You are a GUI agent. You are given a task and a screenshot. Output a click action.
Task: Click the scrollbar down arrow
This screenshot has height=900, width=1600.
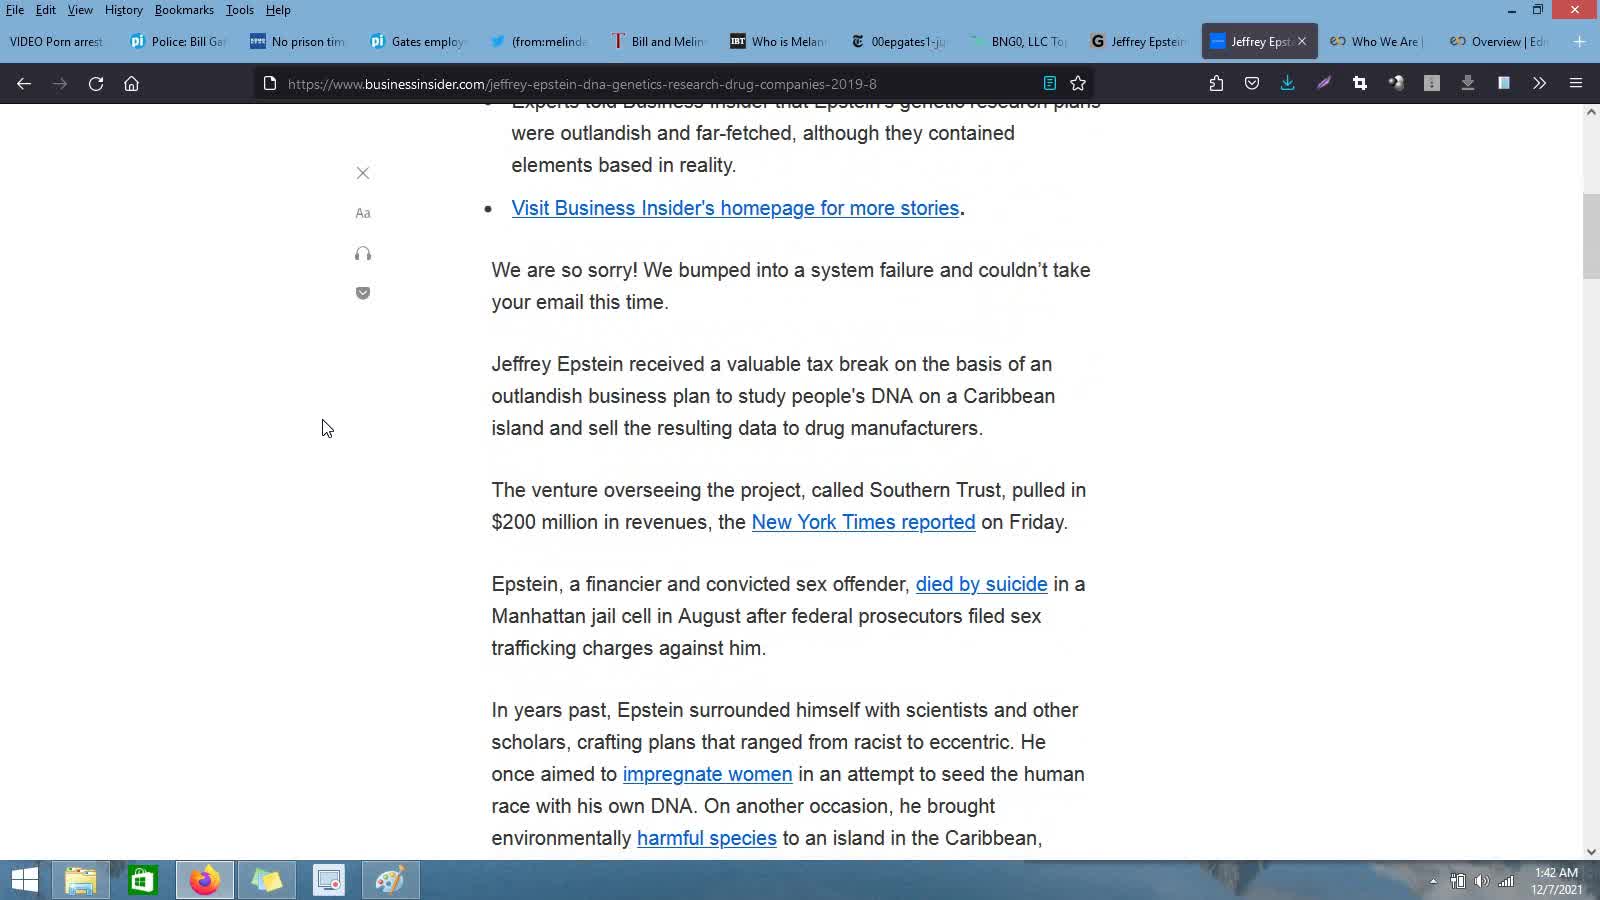coord(1591,851)
